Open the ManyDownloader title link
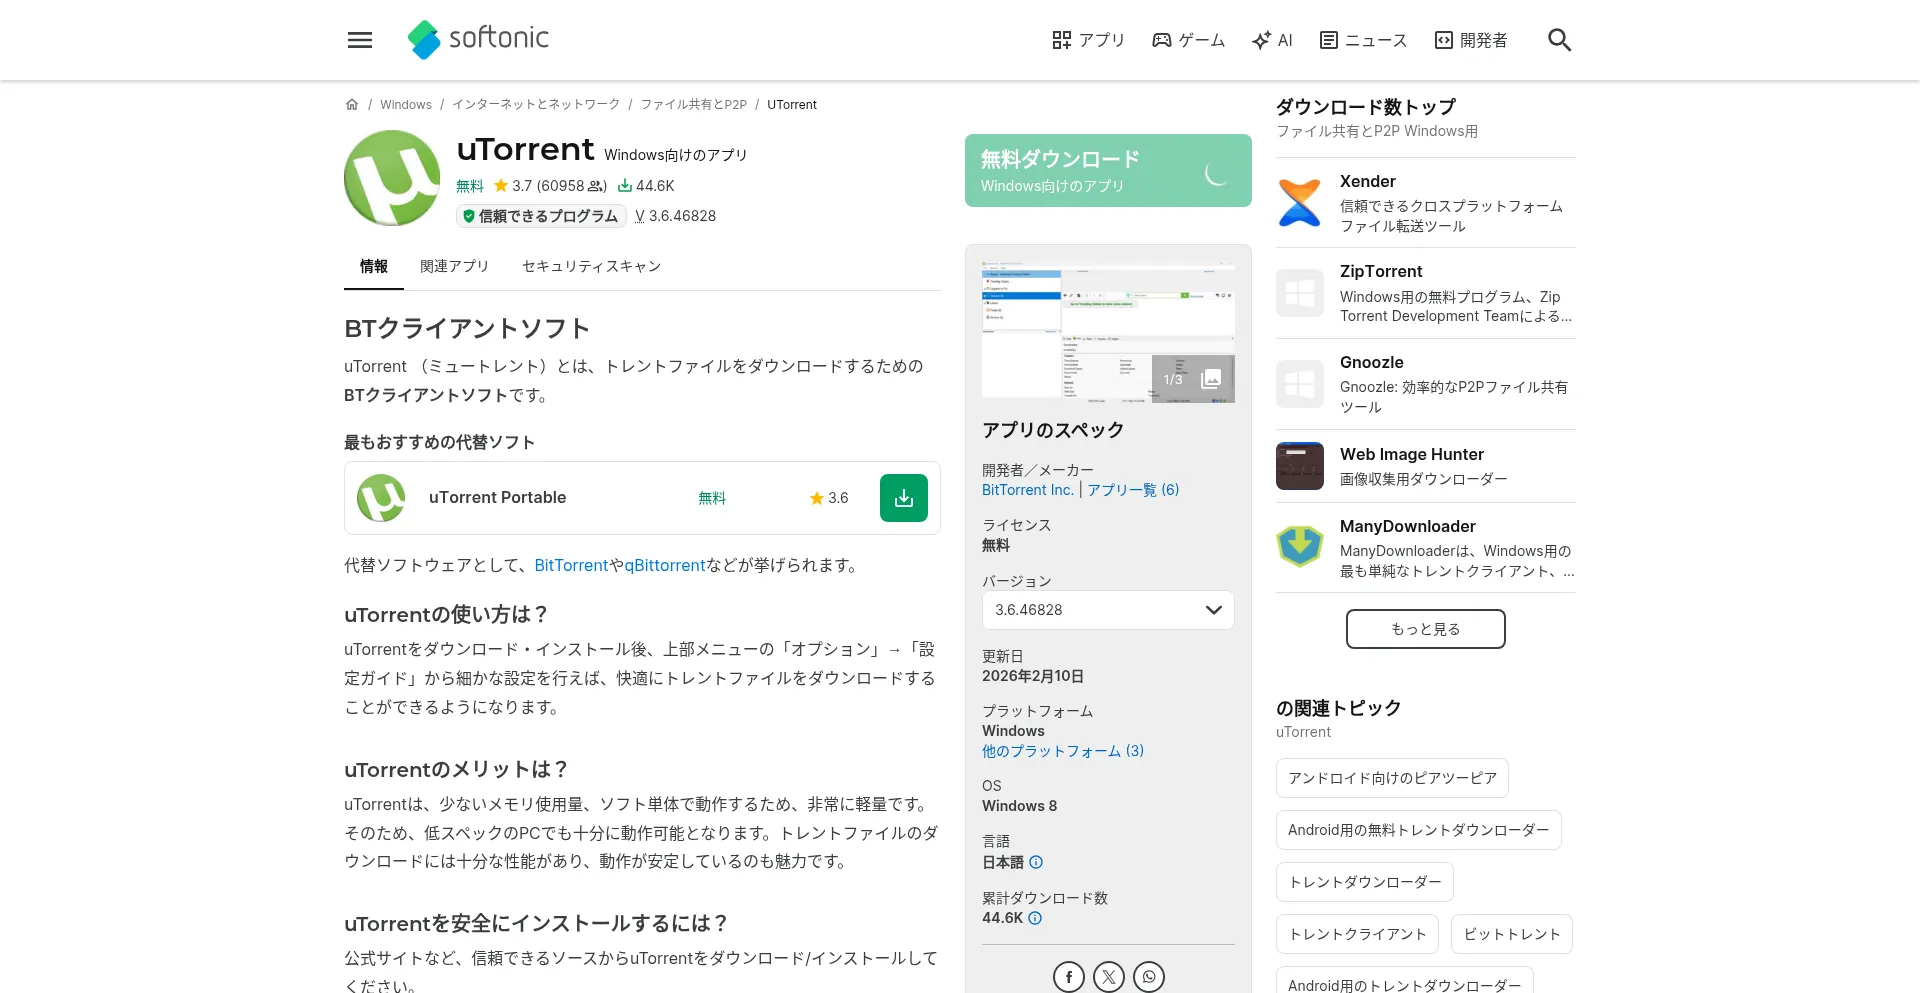Image resolution: width=1920 pixels, height=993 pixels. [x=1408, y=526]
